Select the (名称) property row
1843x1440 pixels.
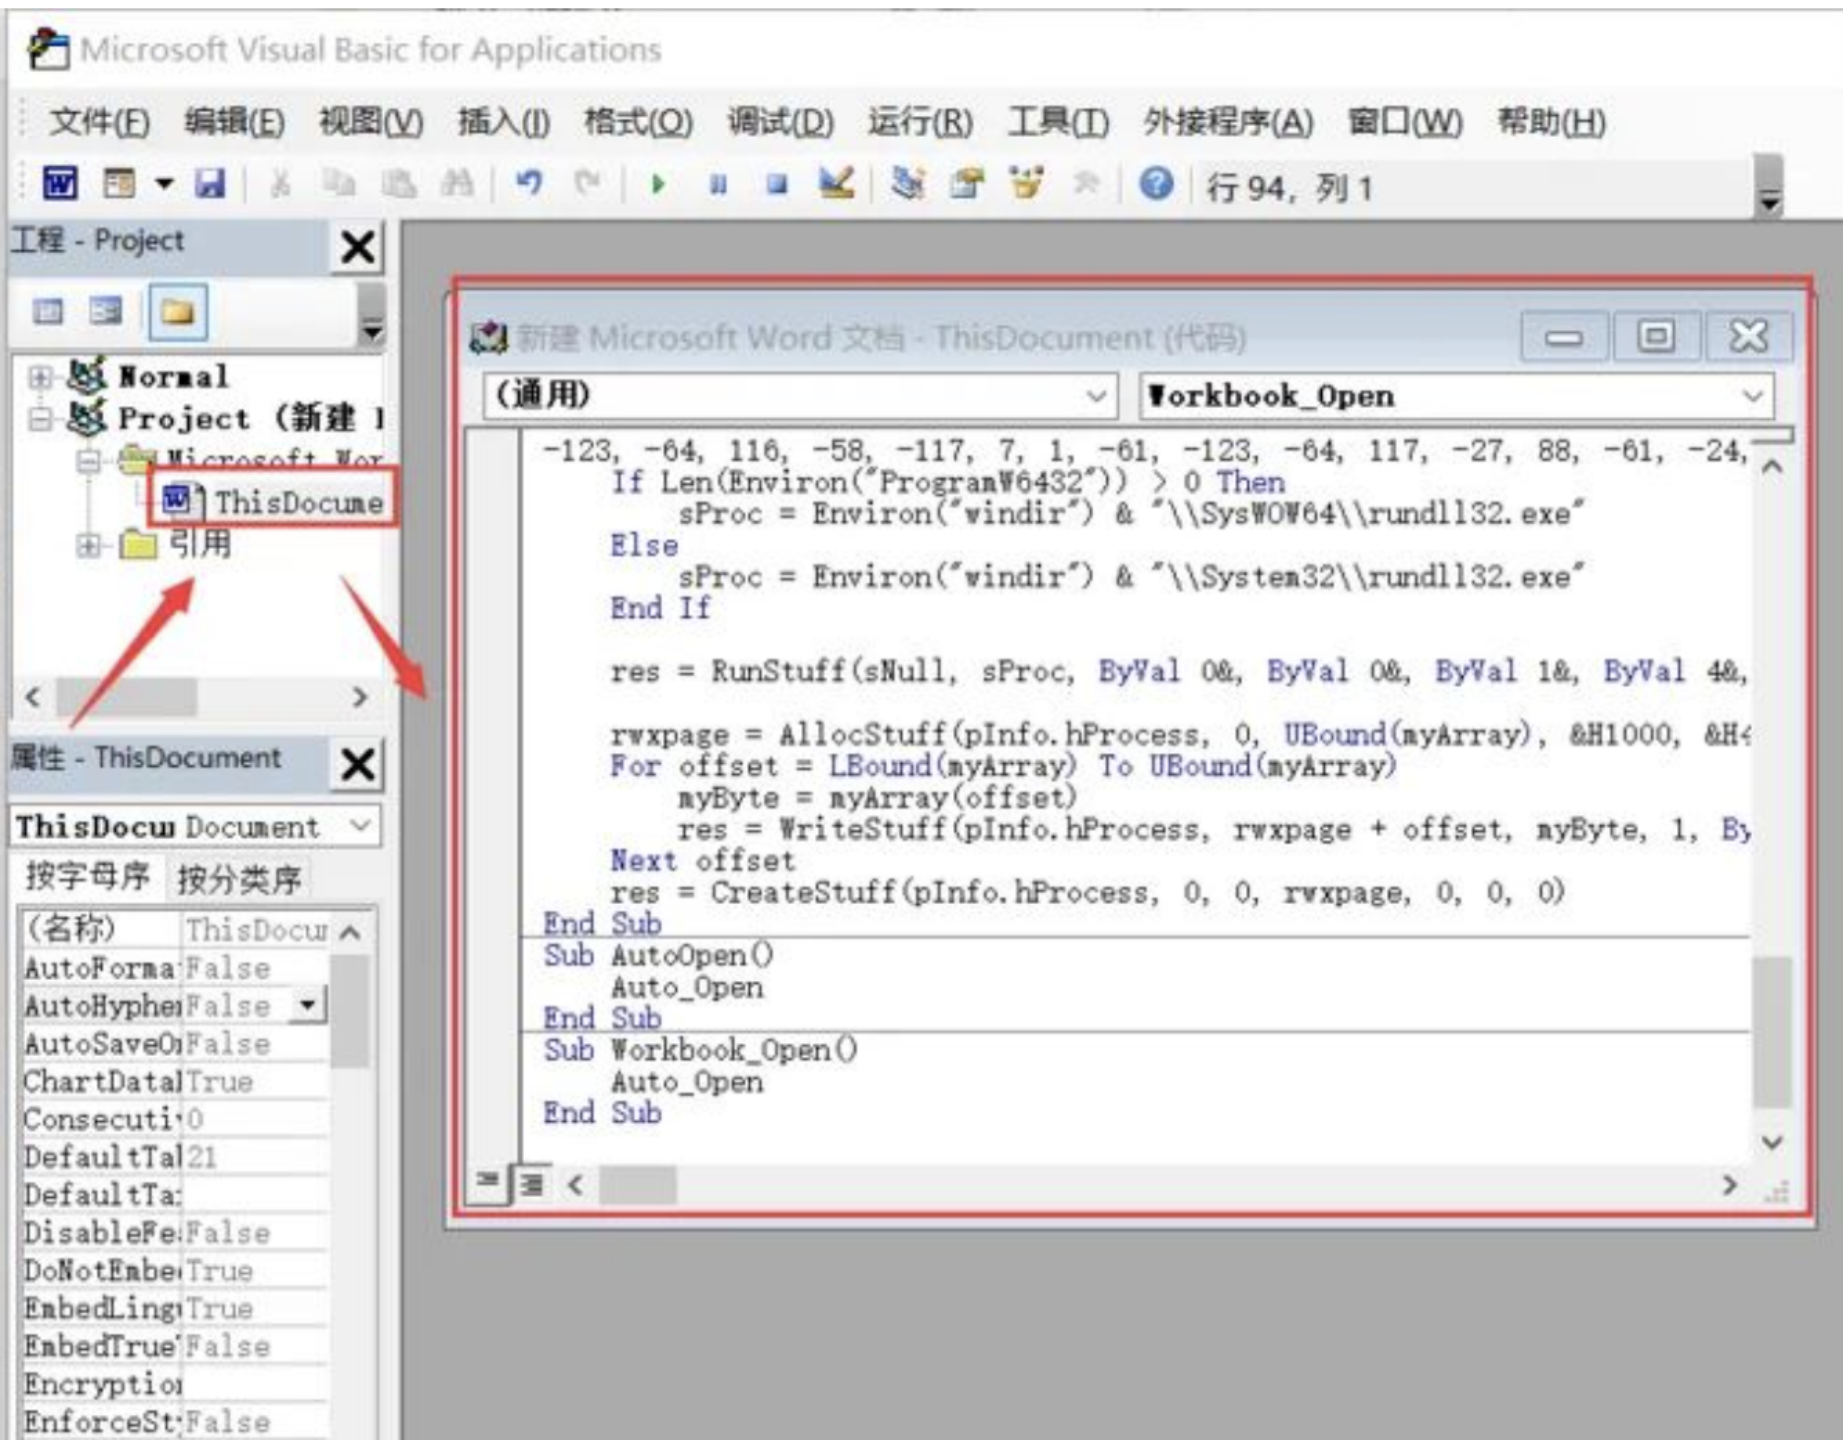(x=174, y=929)
